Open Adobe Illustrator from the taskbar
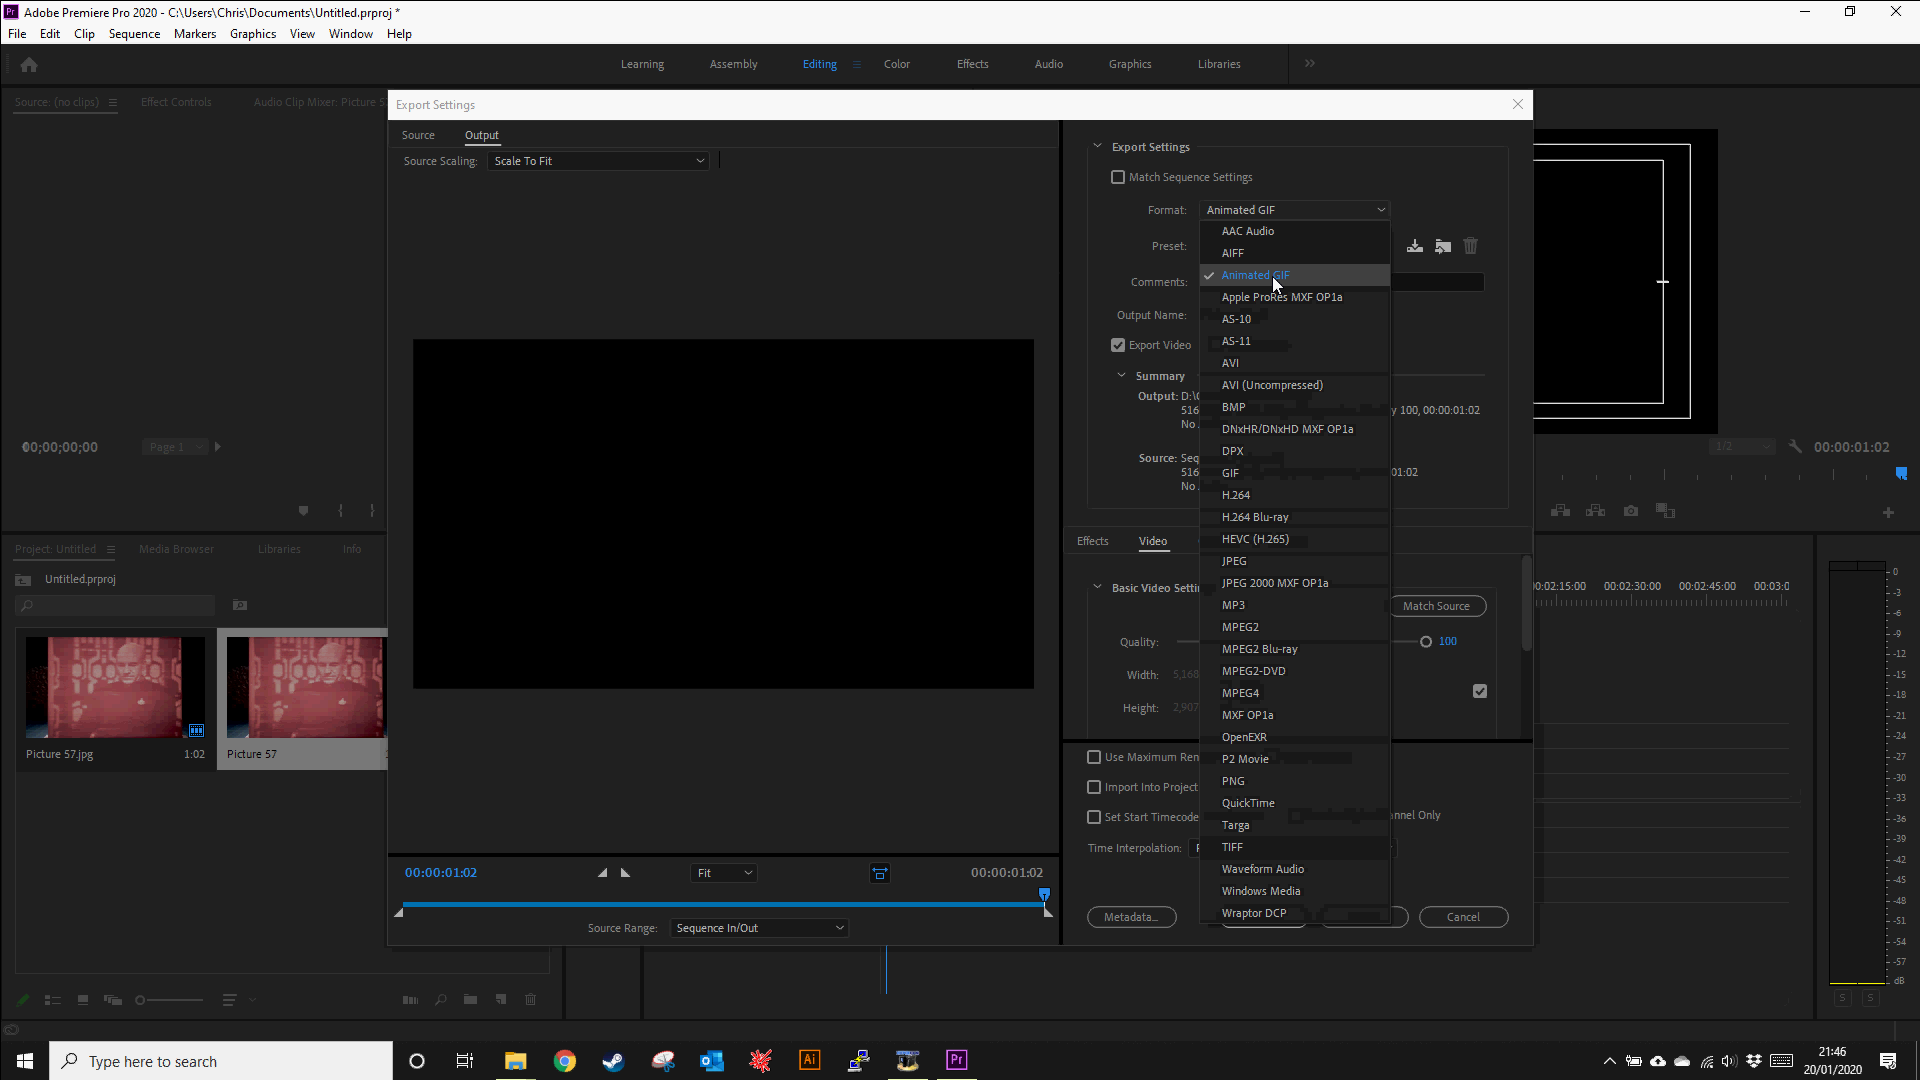The width and height of the screenshot is (1920, 1080). tap(809, 1061)
